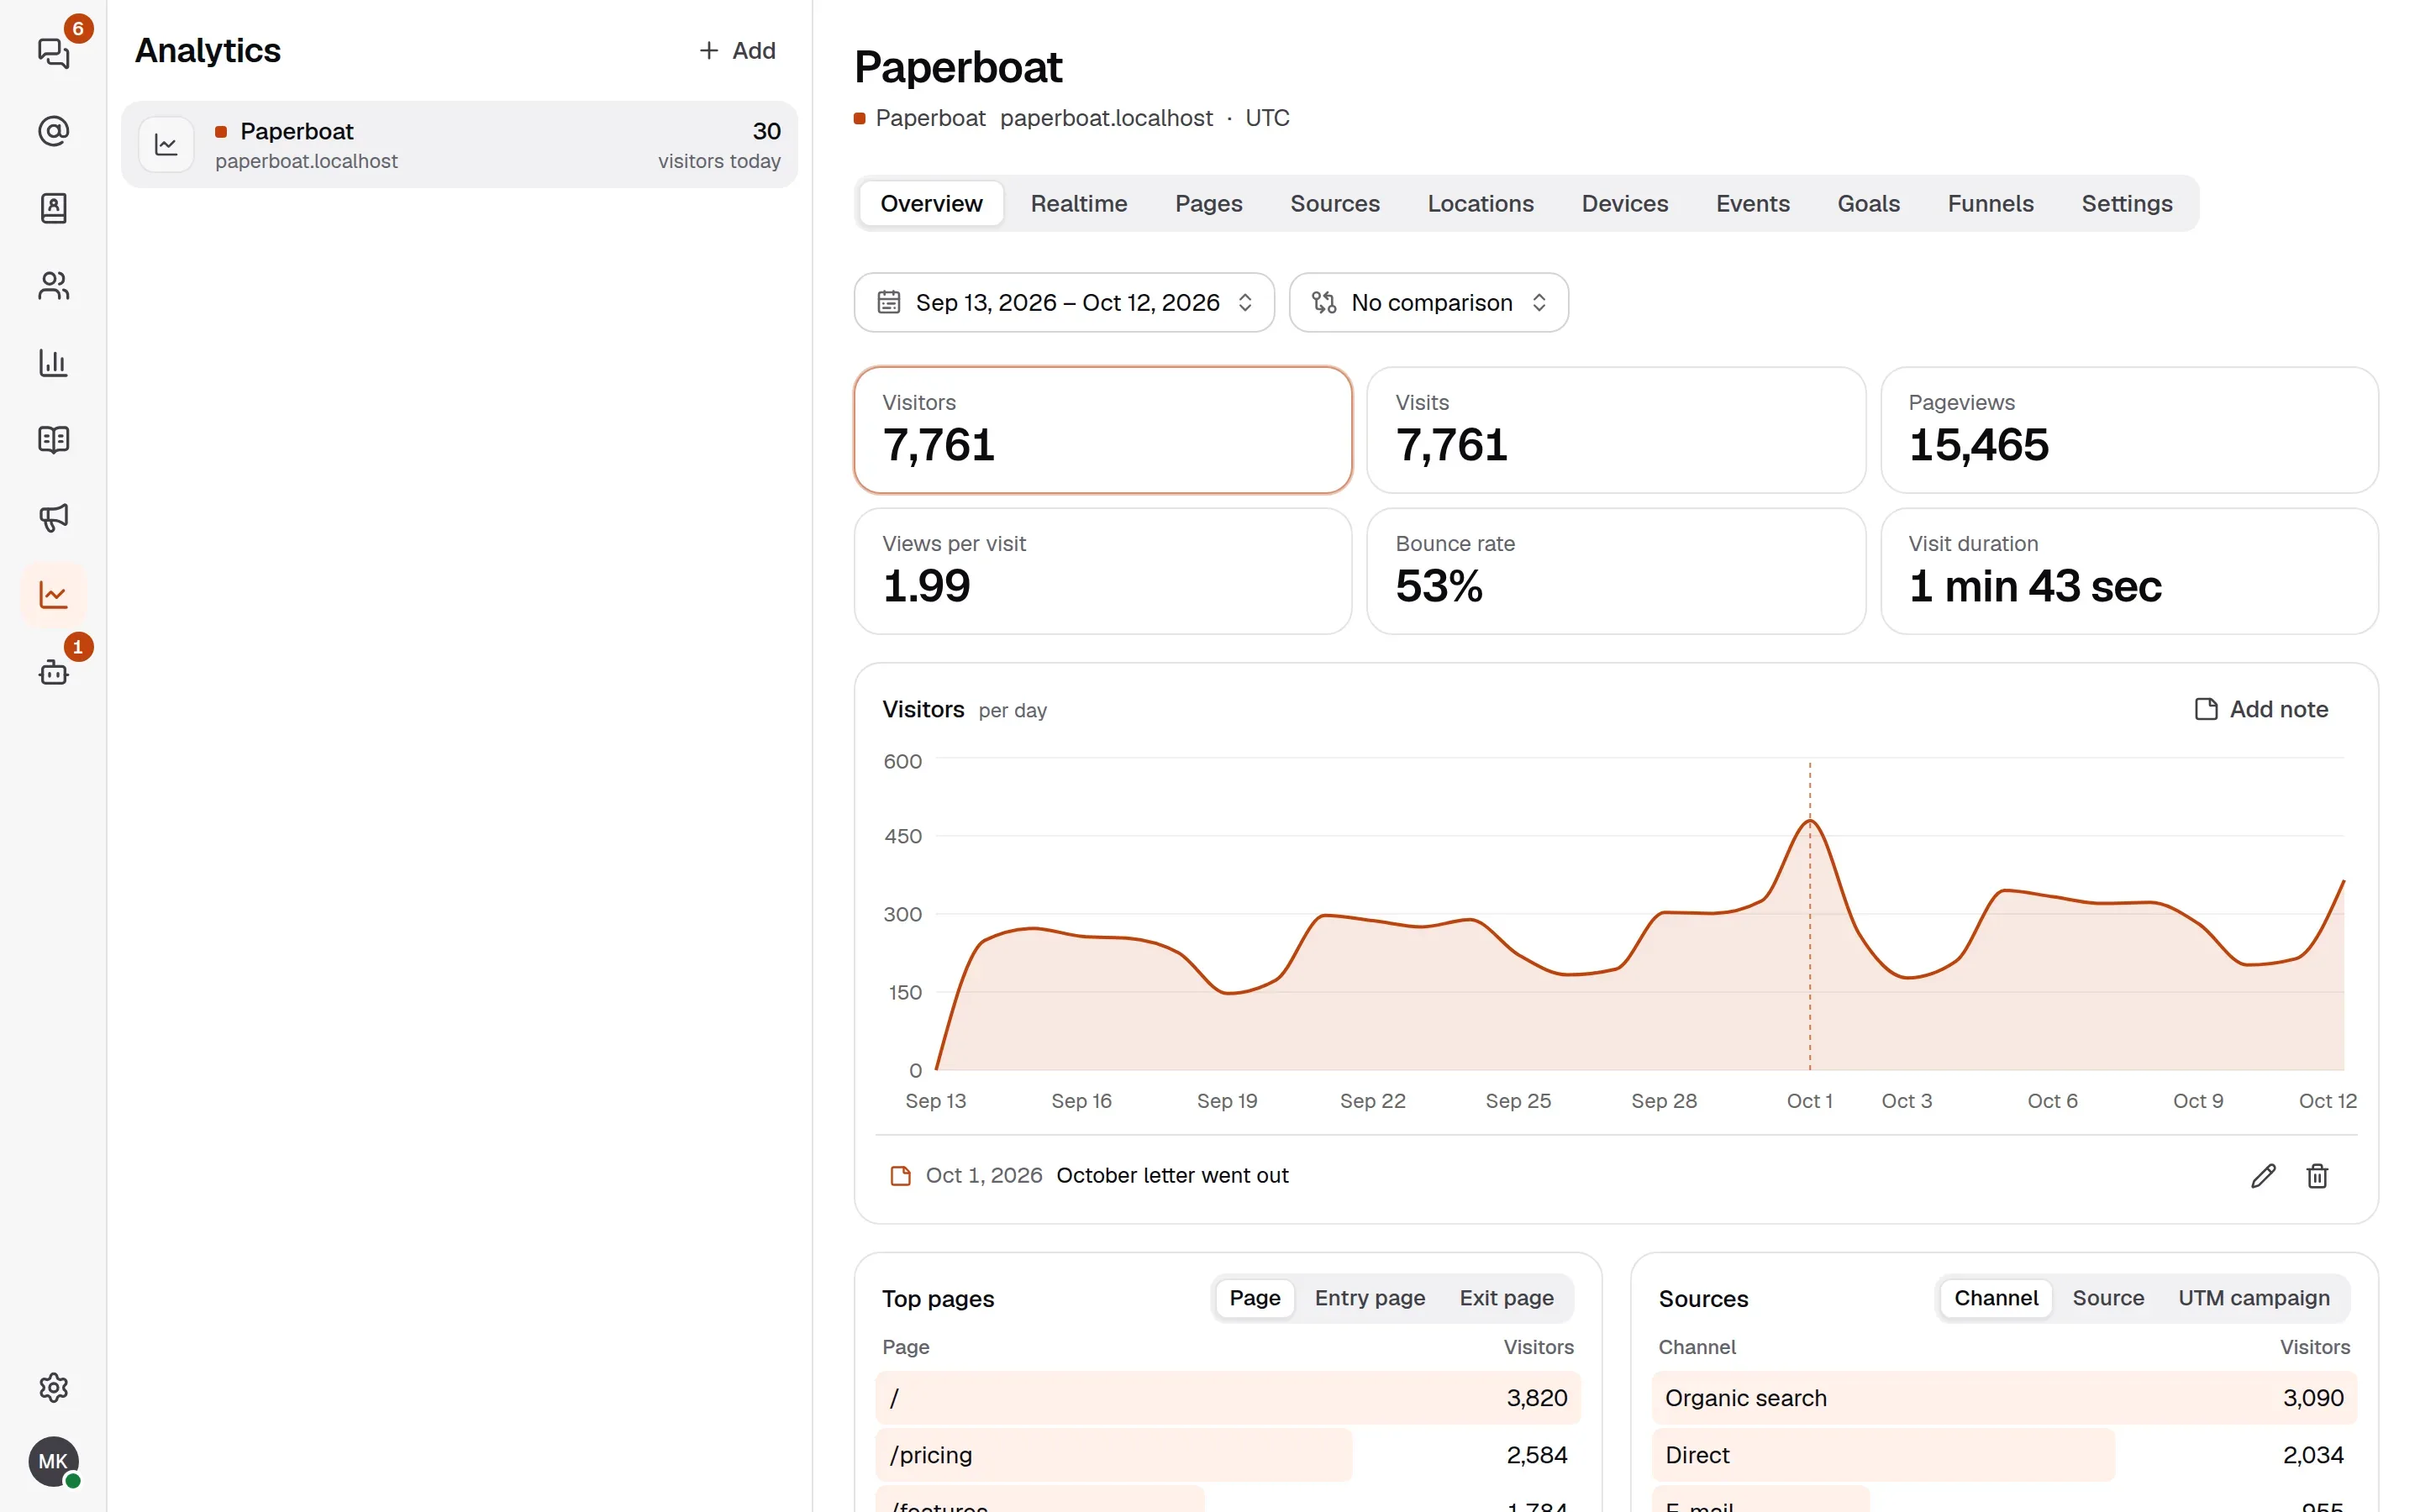Open the contacts address book icon
Viewport: 2420px width, 1512px height.
point(53,208)
